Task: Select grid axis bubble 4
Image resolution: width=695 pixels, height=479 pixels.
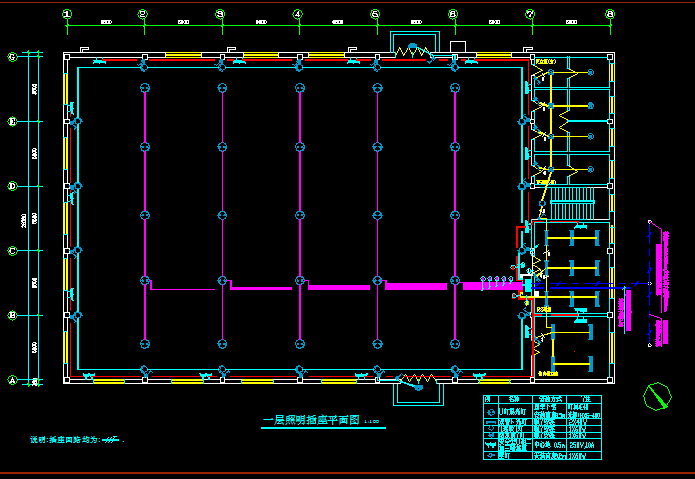Action: [x=298, y=14]
